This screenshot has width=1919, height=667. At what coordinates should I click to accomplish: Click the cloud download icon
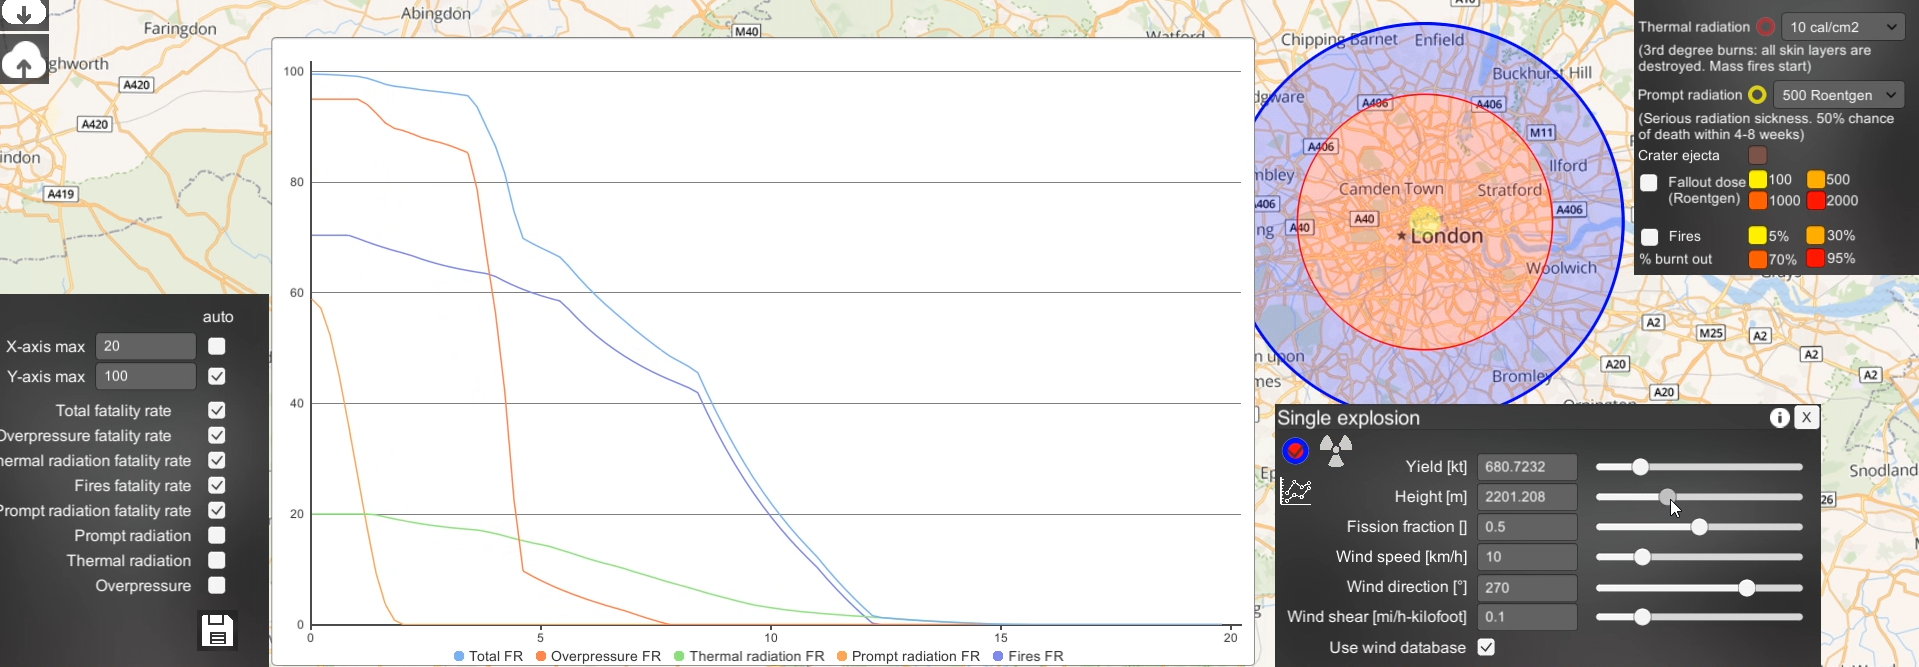click(x=24, y=12)
